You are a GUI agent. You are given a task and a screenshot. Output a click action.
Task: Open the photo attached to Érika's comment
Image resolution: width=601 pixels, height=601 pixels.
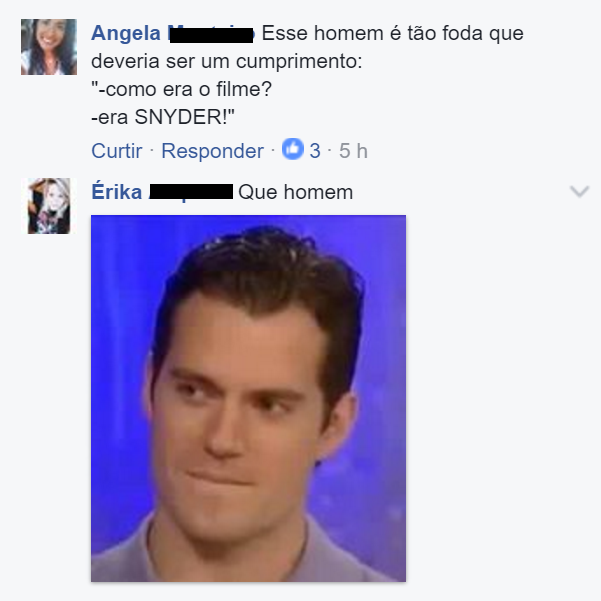click(248, 398)
